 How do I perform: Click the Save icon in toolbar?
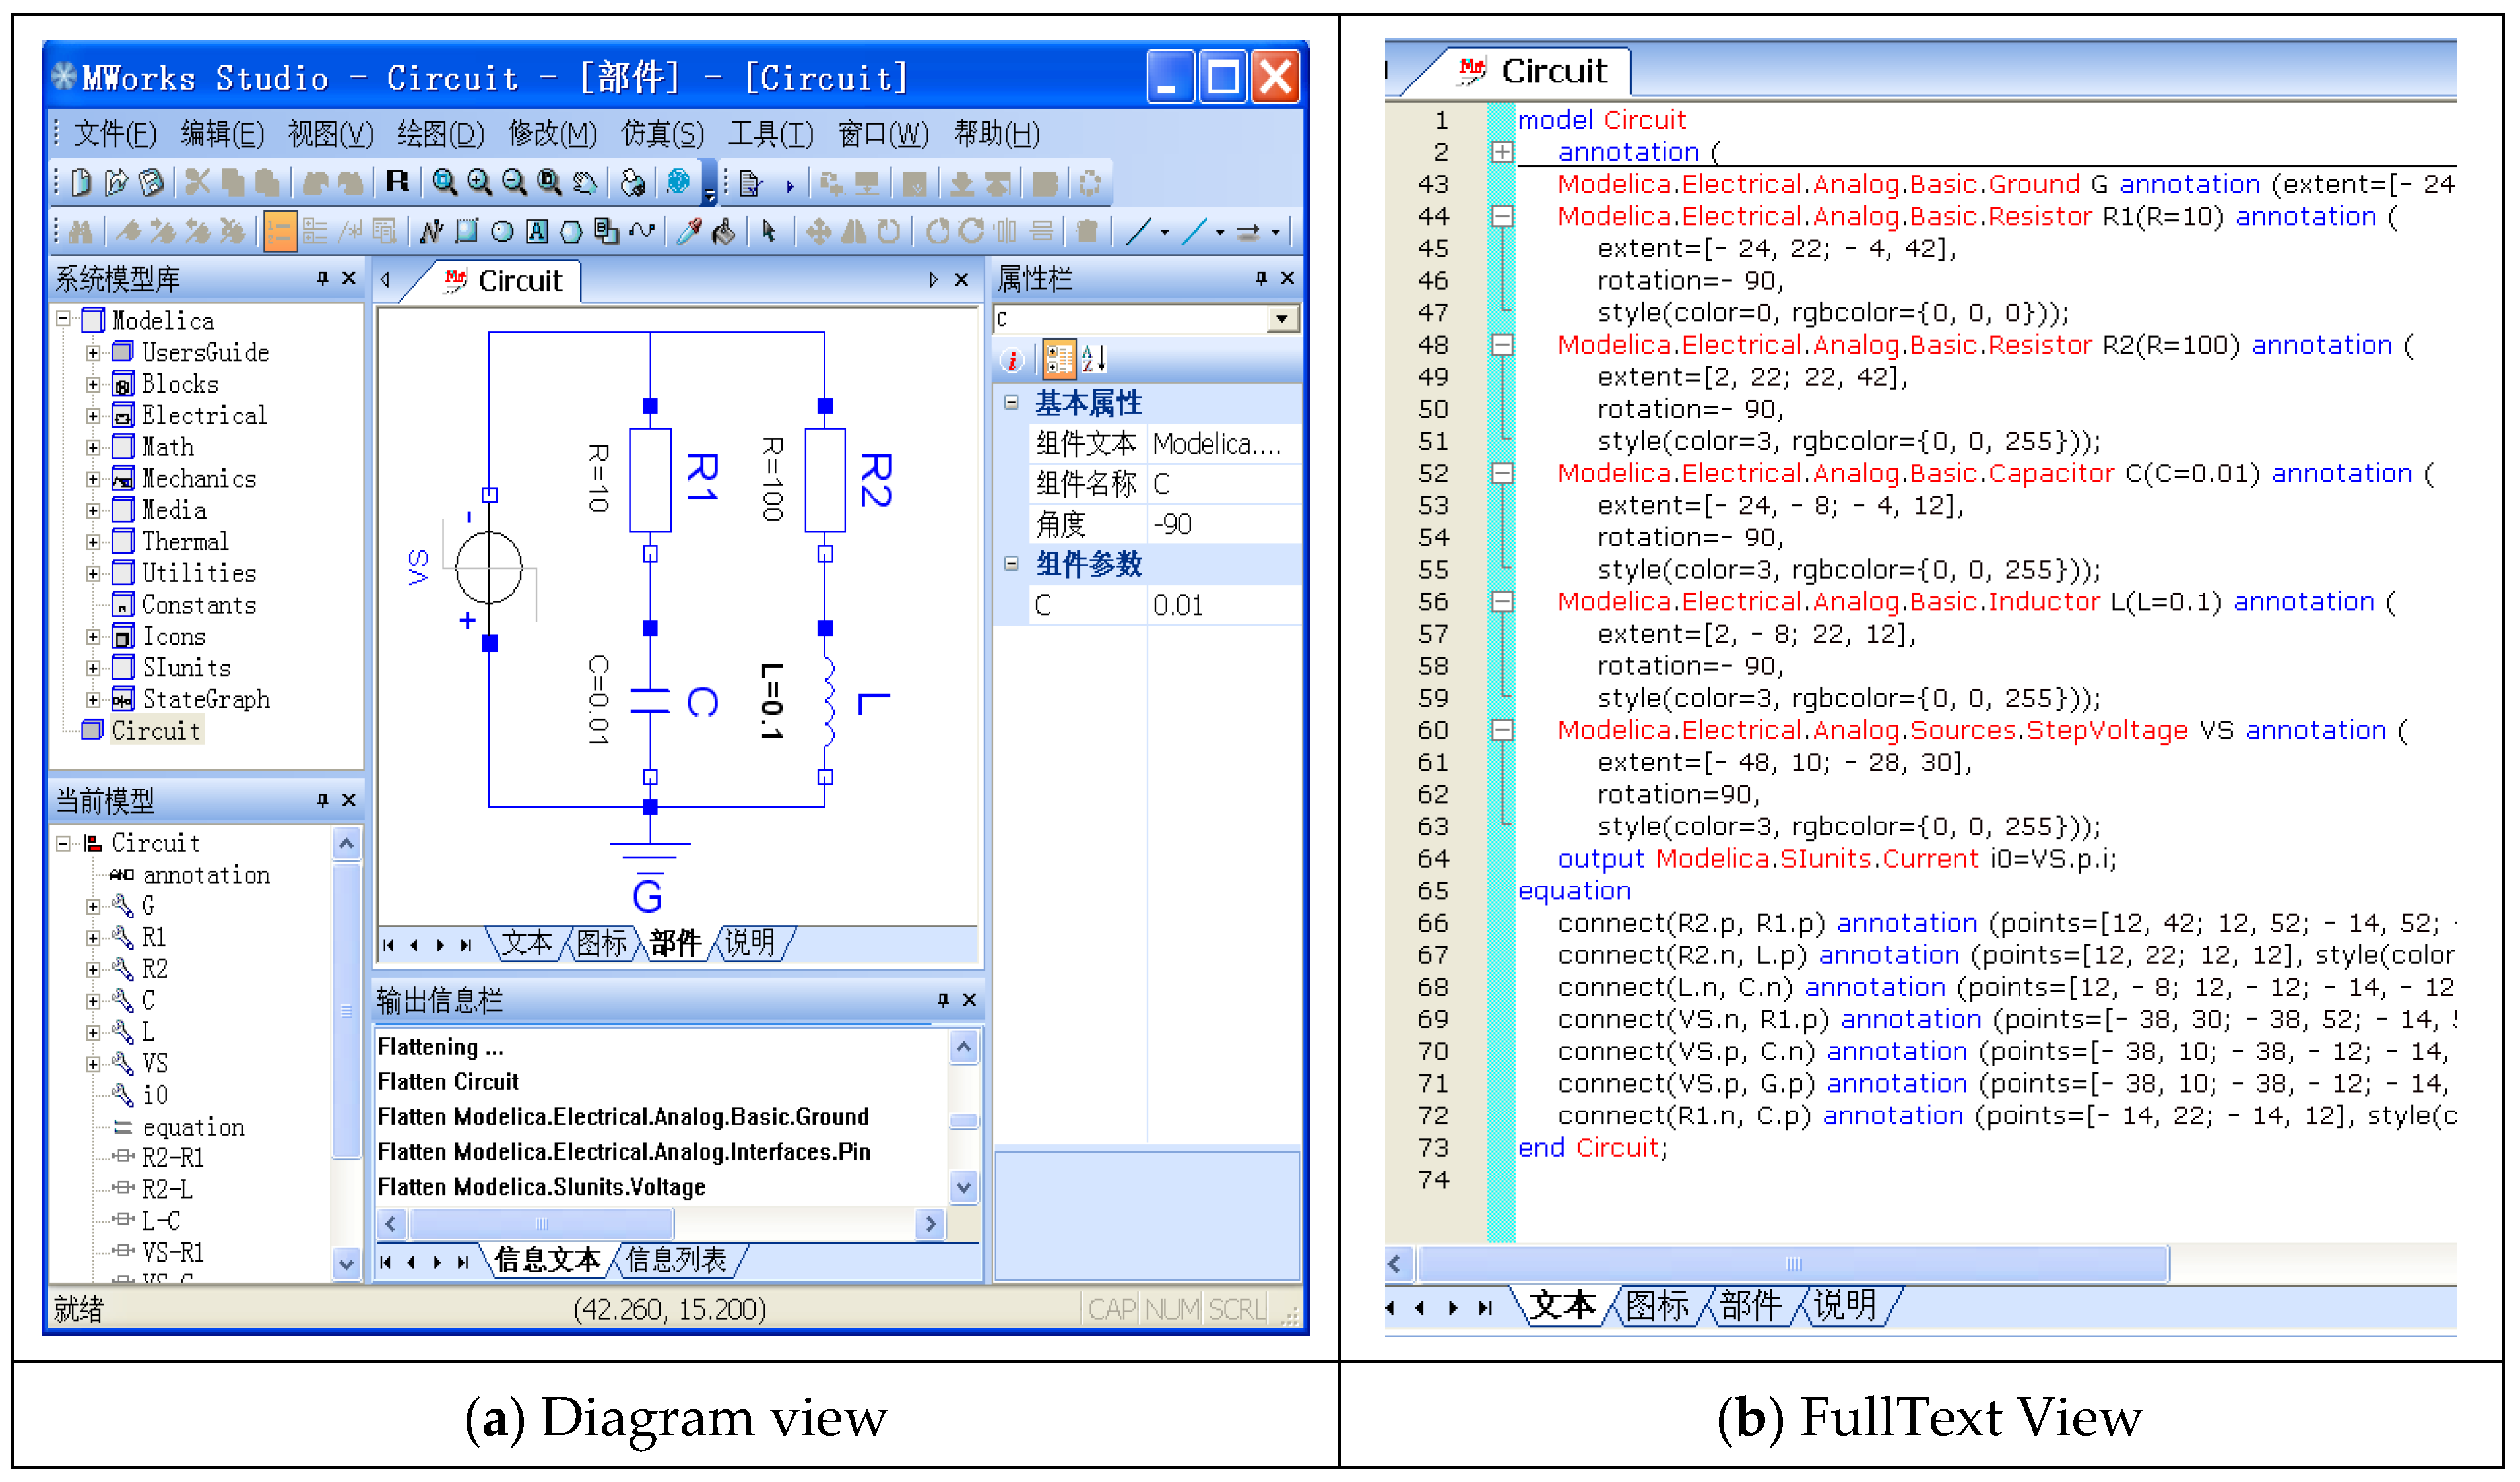152,183
